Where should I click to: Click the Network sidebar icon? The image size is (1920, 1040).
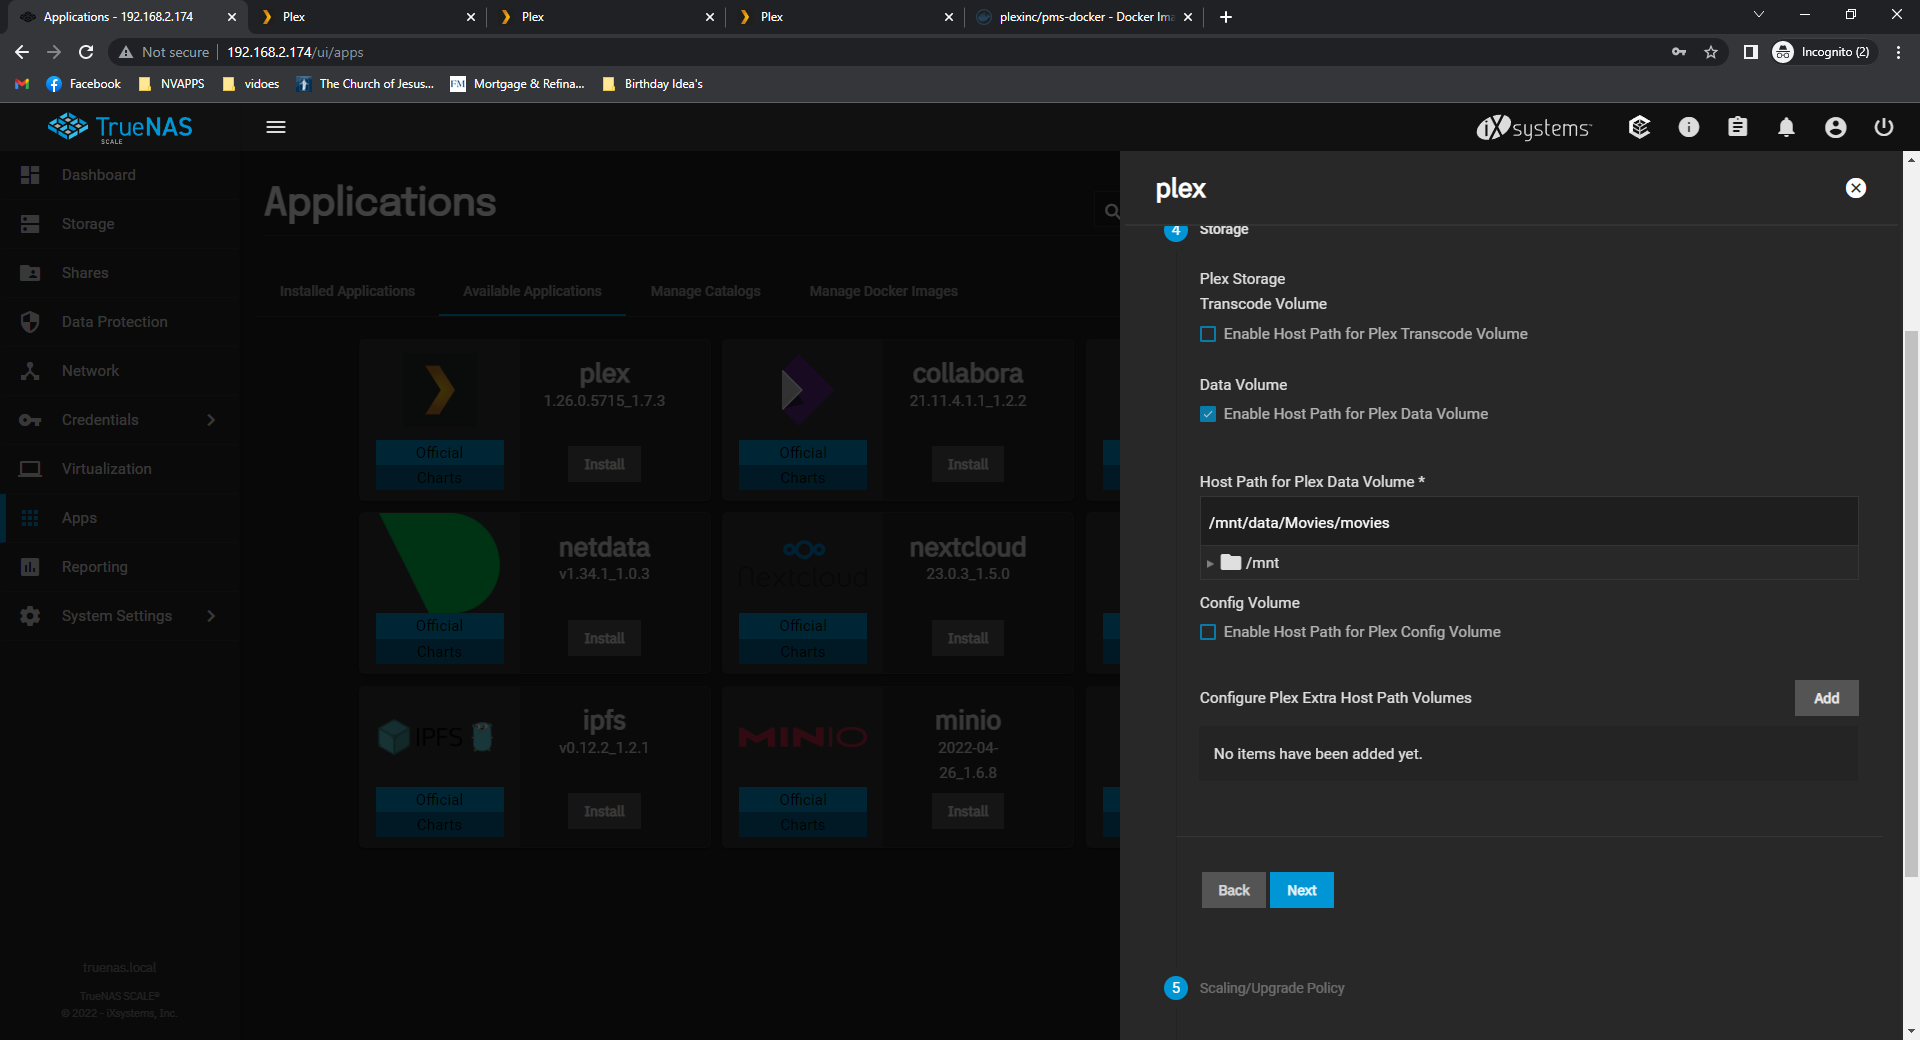(x=30, y=371)
